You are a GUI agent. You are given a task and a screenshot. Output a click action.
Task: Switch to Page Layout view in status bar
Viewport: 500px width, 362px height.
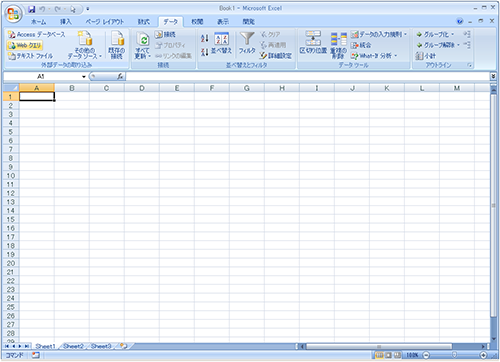388,355
